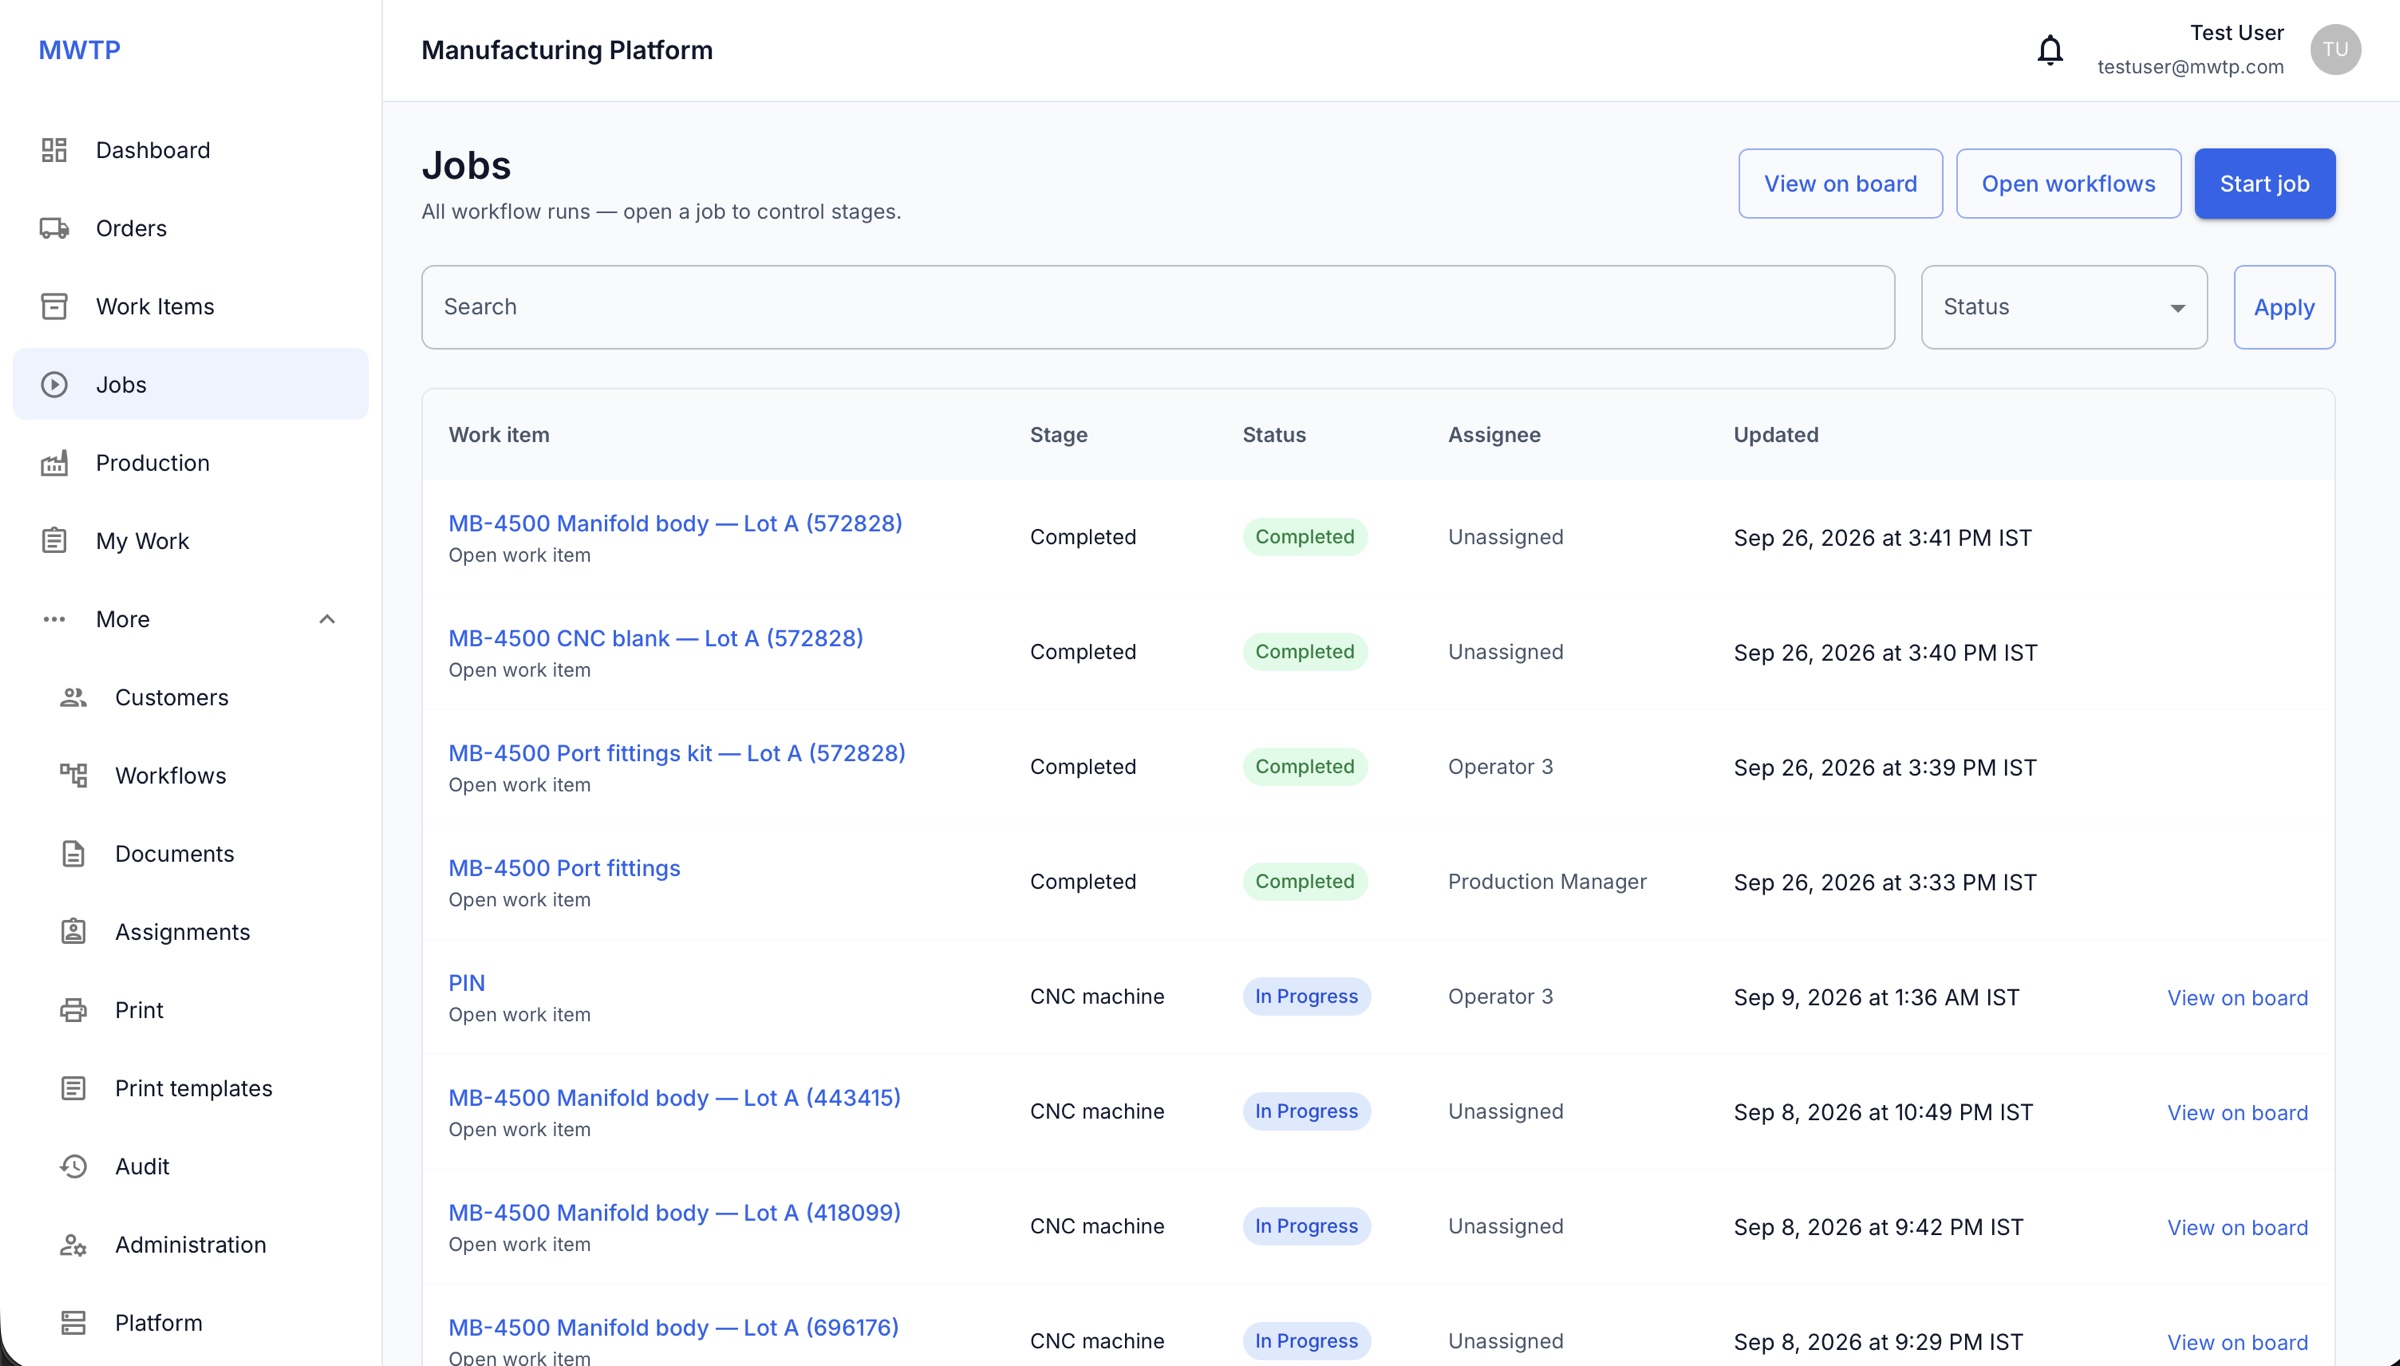Click the Administration user-gear icon
2400x1366 pixels.
point(73,1244)
